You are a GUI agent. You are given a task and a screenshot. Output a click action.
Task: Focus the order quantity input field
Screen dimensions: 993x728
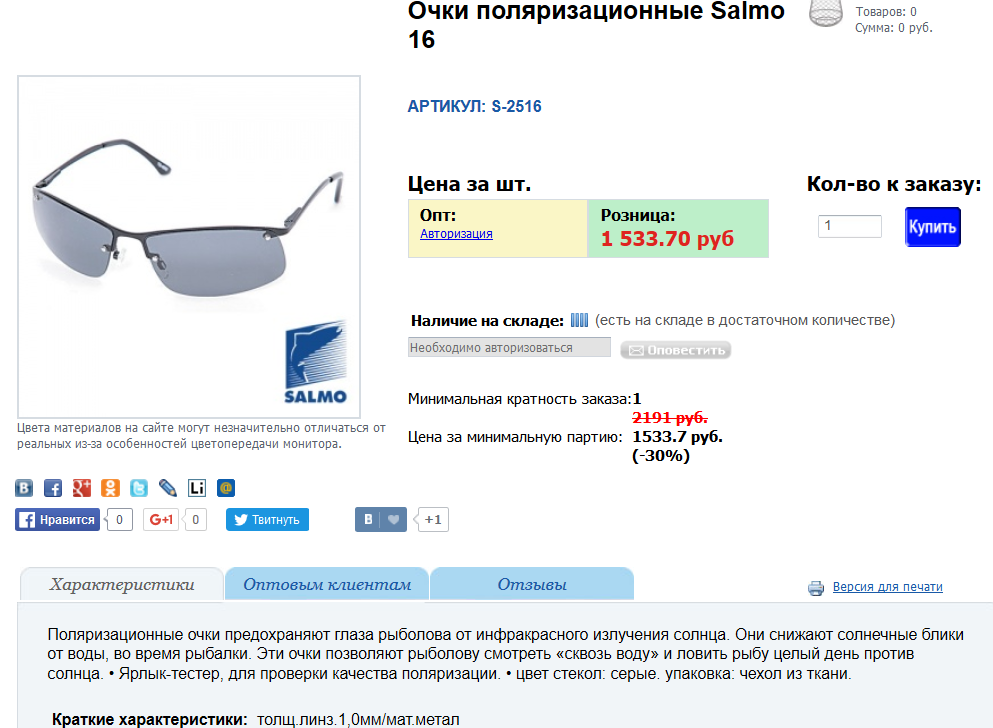click(x=850, y=226)
